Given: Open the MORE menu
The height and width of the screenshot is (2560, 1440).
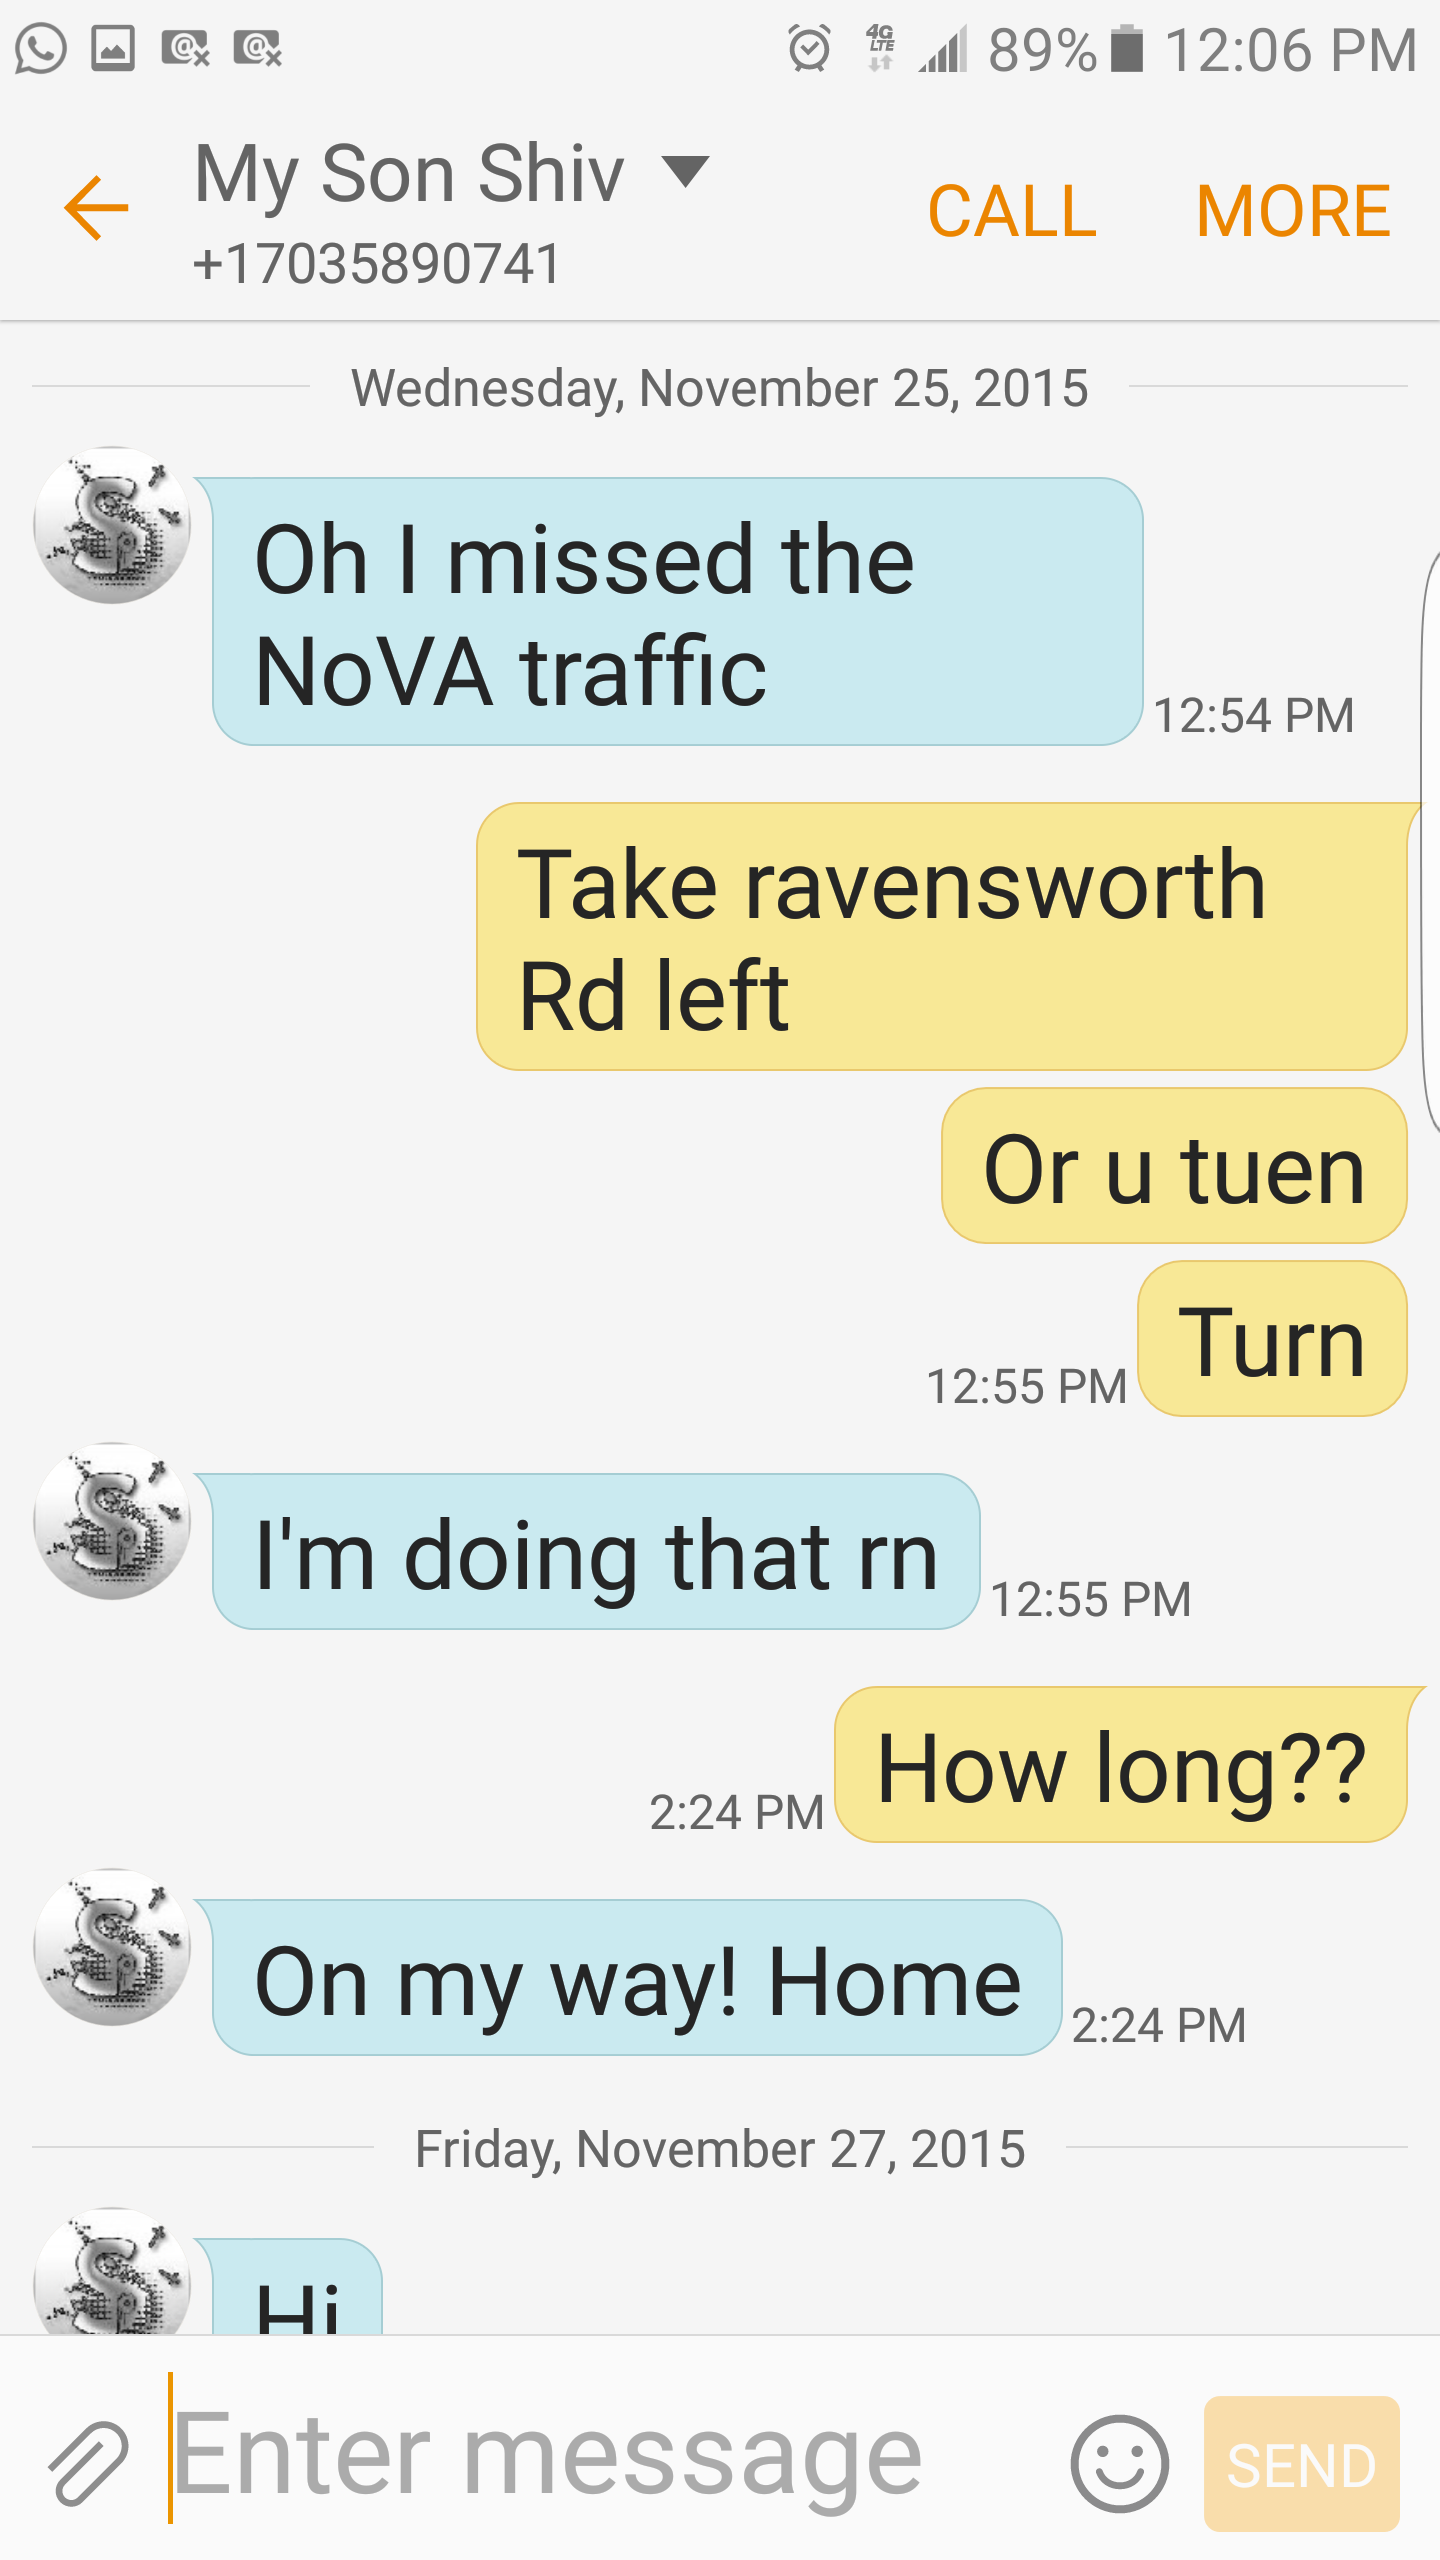Looking at the screenshot, I should click(1293, 211).
